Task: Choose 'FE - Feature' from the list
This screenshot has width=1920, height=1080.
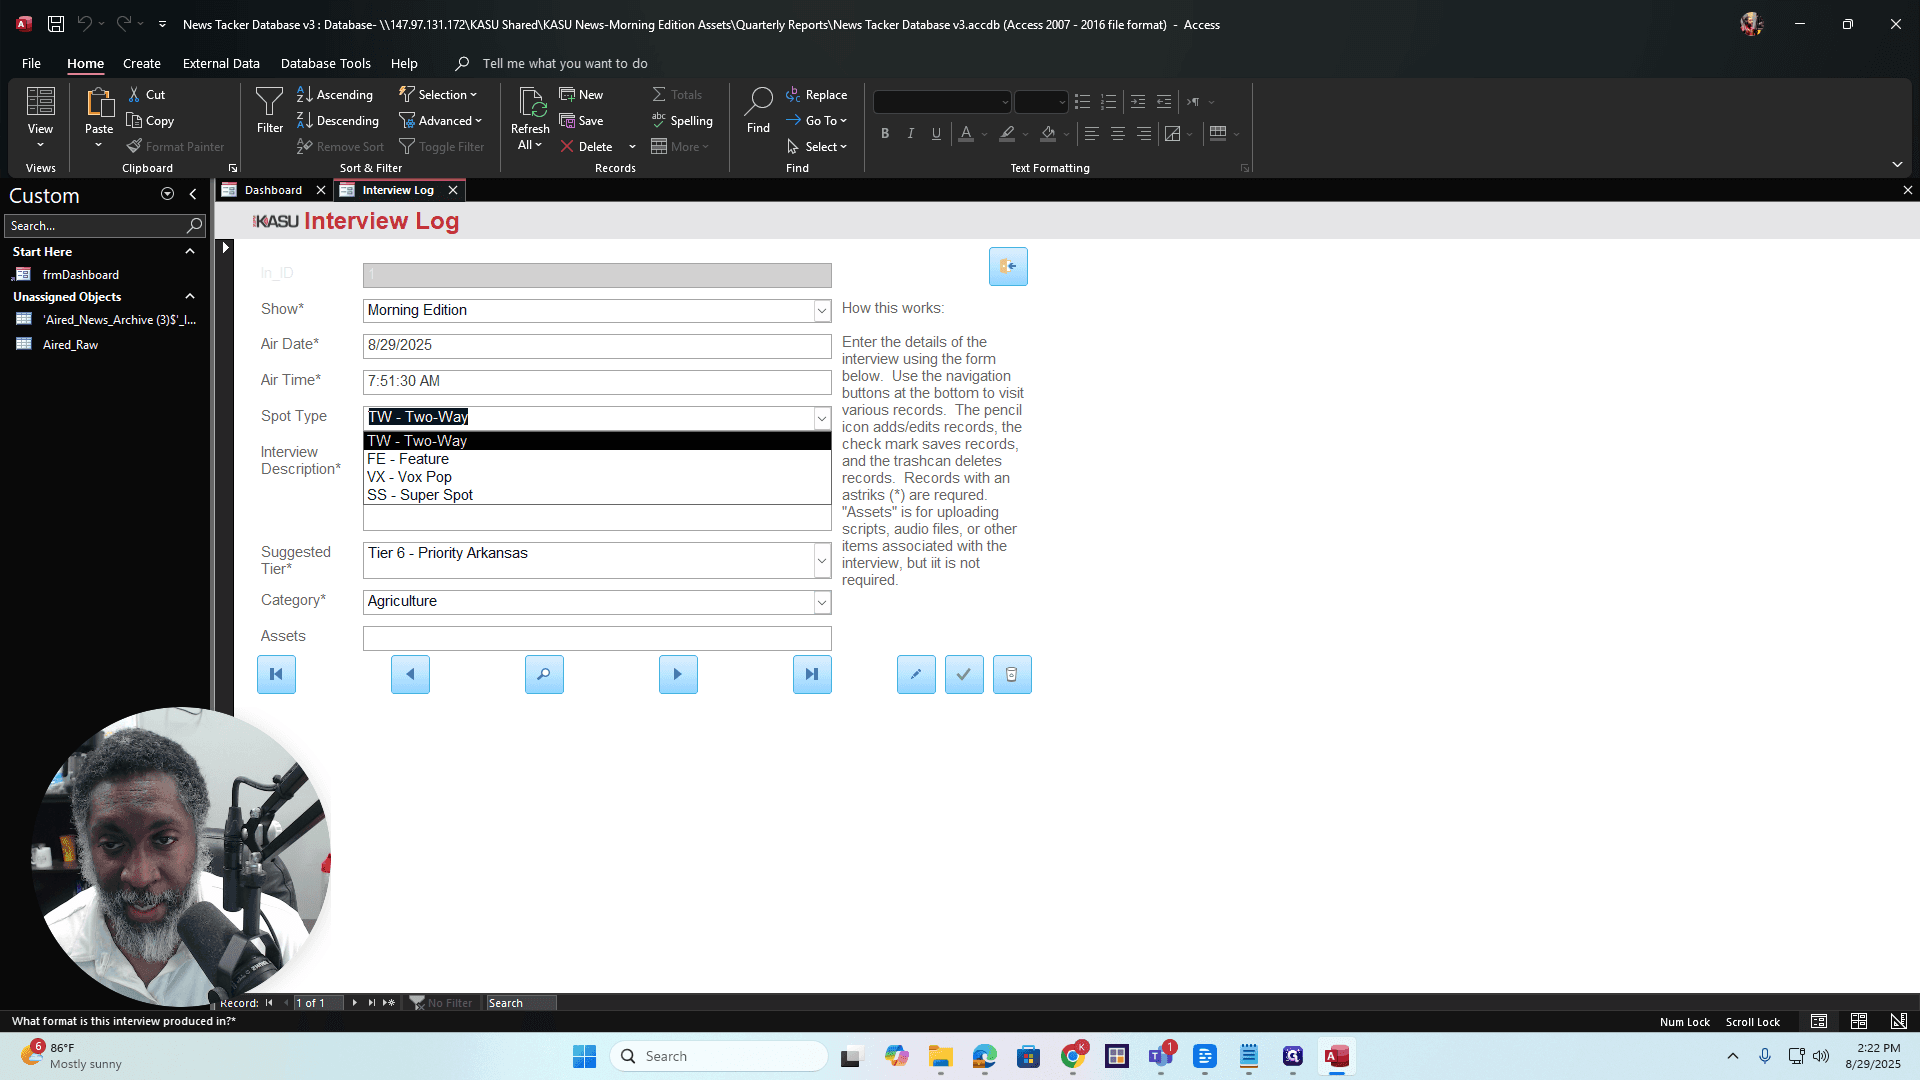Action: 597,459
